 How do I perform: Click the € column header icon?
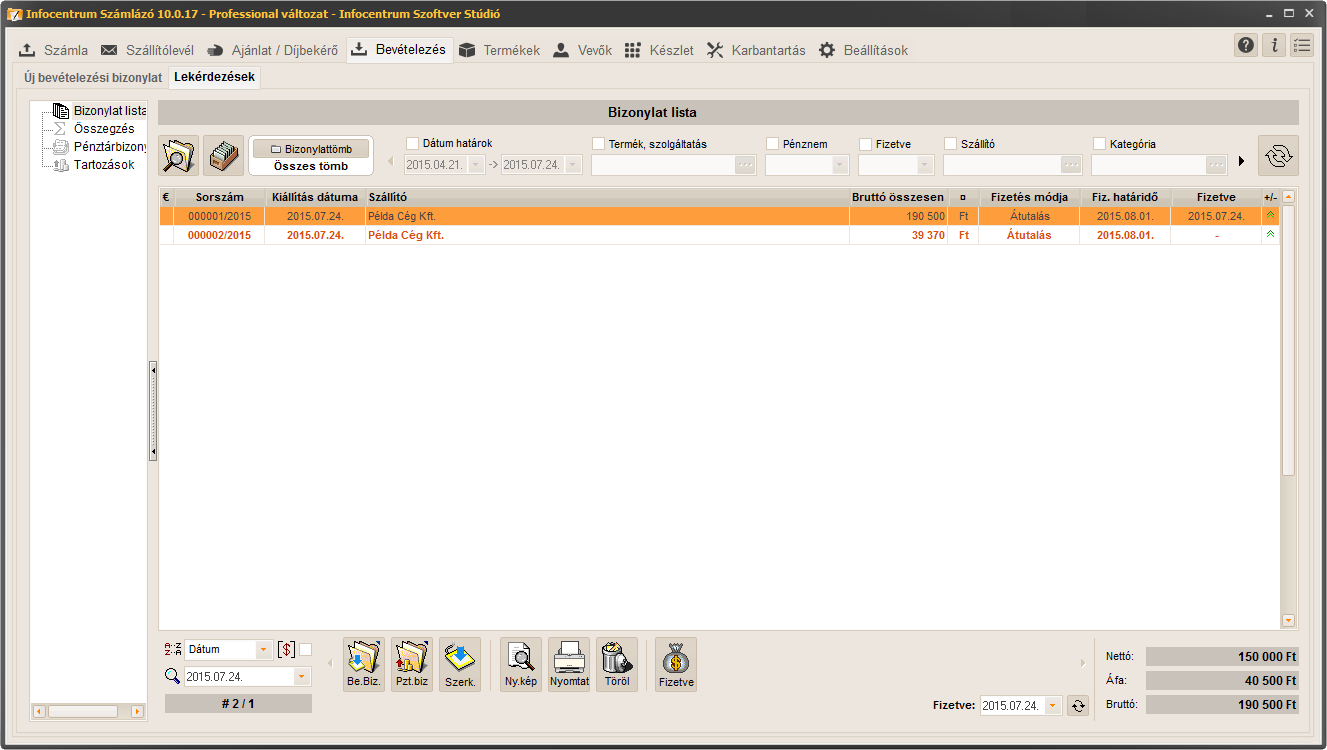click(x=166, y=197)
